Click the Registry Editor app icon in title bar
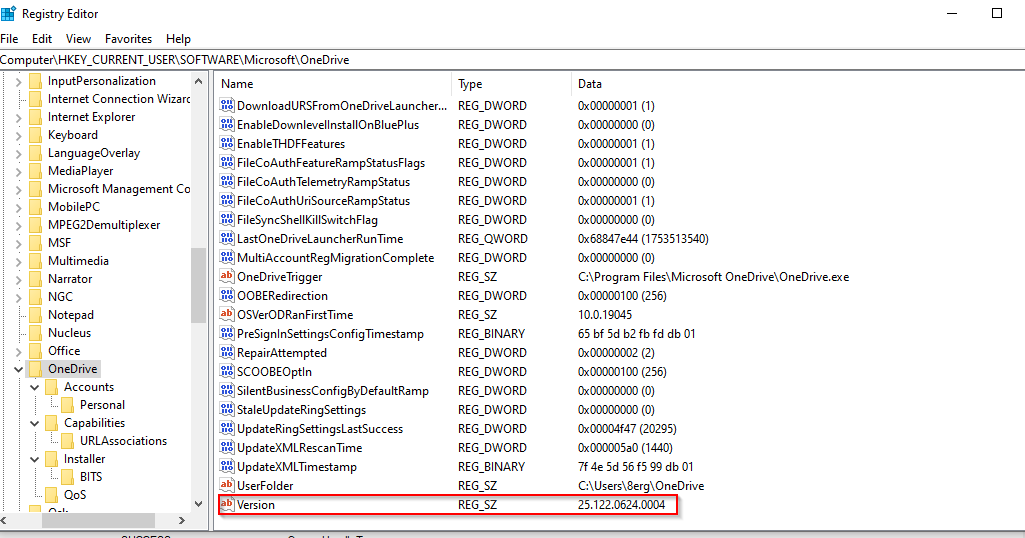1025x538 pixels. tap(8, 13)
